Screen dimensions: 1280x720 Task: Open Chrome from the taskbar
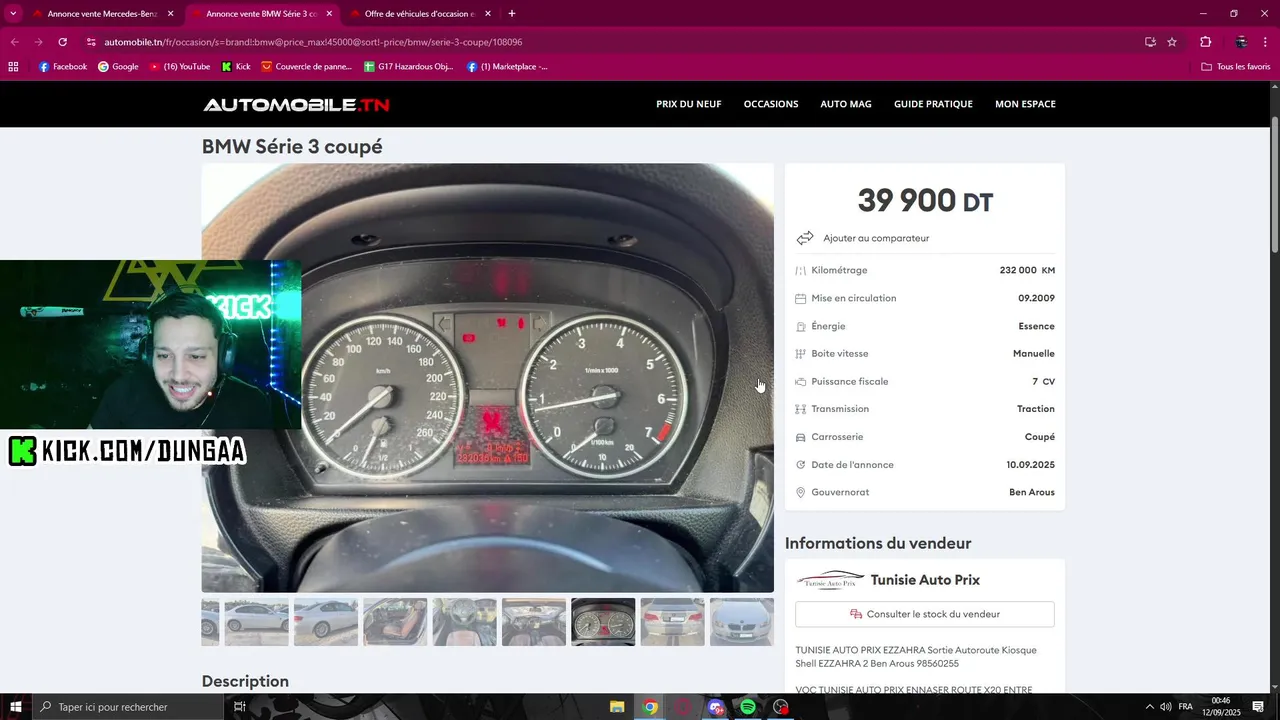pyautogui.click(x=650, y=707)
